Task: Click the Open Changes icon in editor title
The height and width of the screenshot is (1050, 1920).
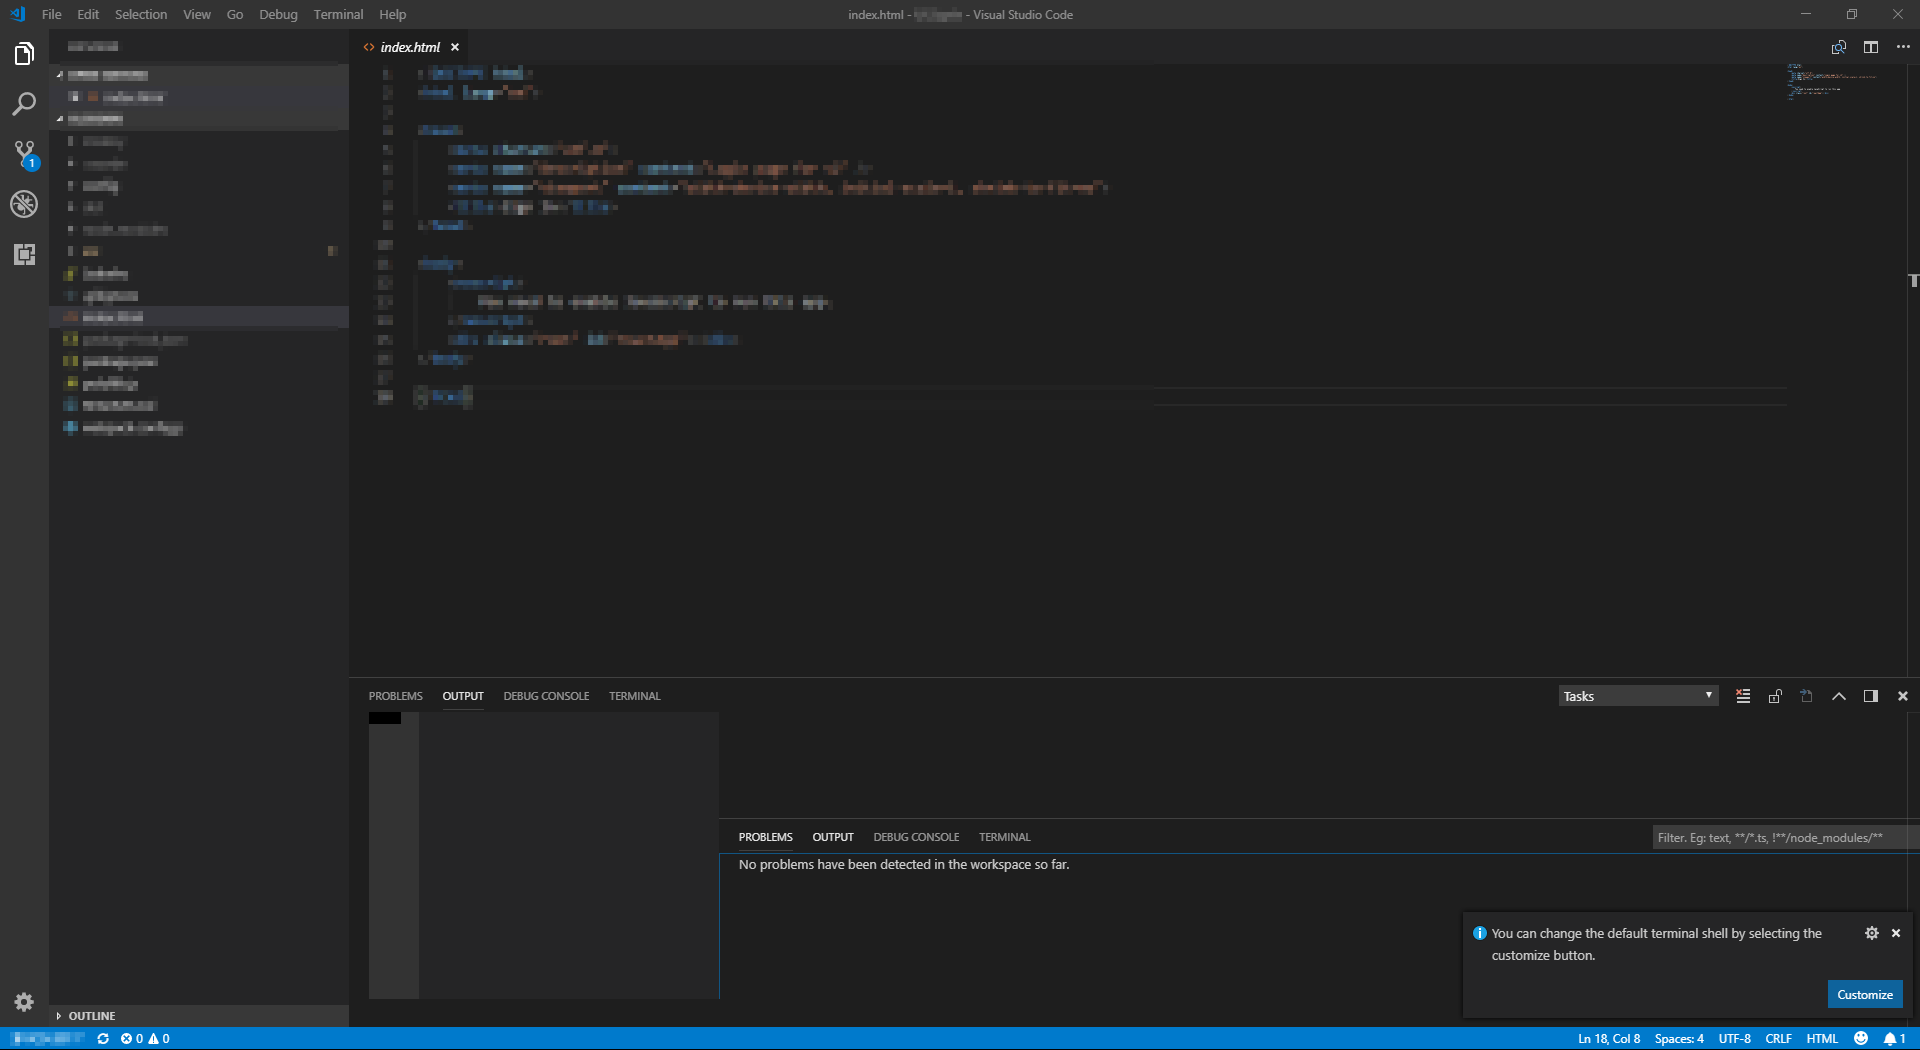Action: click(1838, 47)
